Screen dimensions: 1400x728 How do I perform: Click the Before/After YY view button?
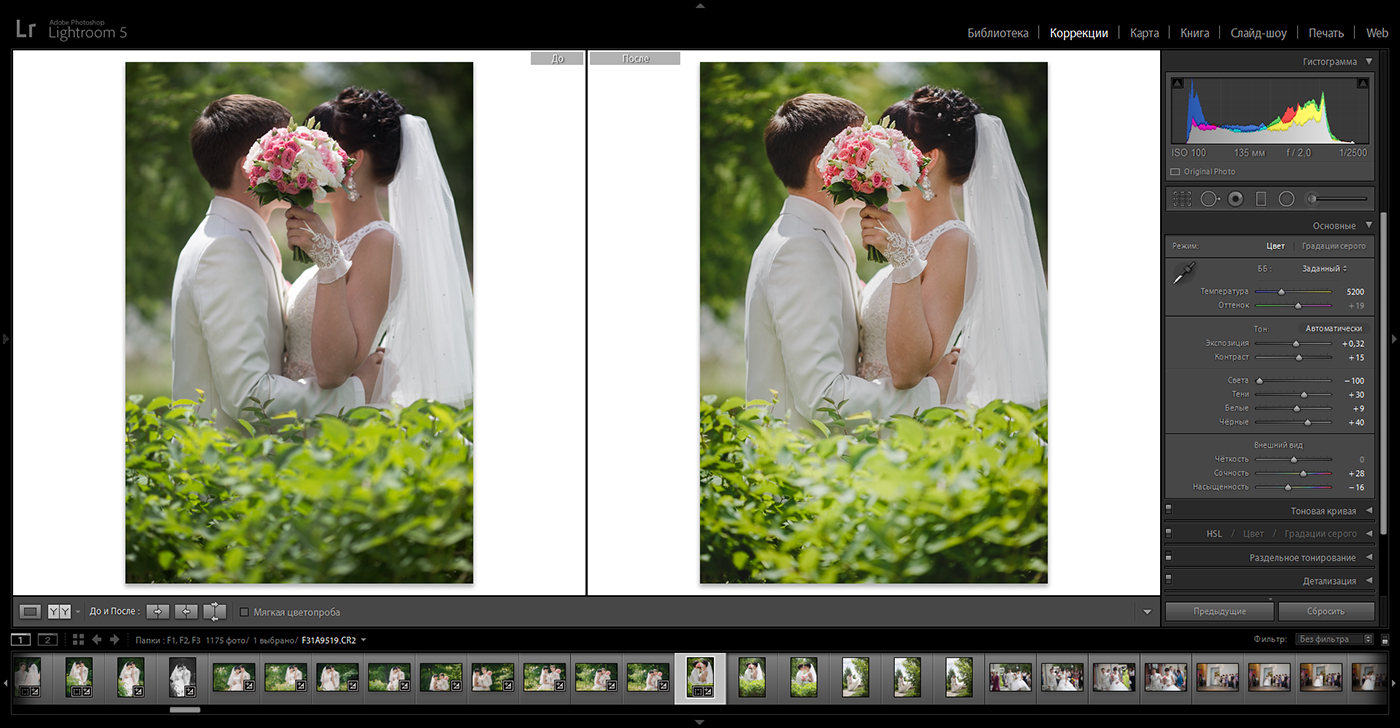[x=59, y=612]
